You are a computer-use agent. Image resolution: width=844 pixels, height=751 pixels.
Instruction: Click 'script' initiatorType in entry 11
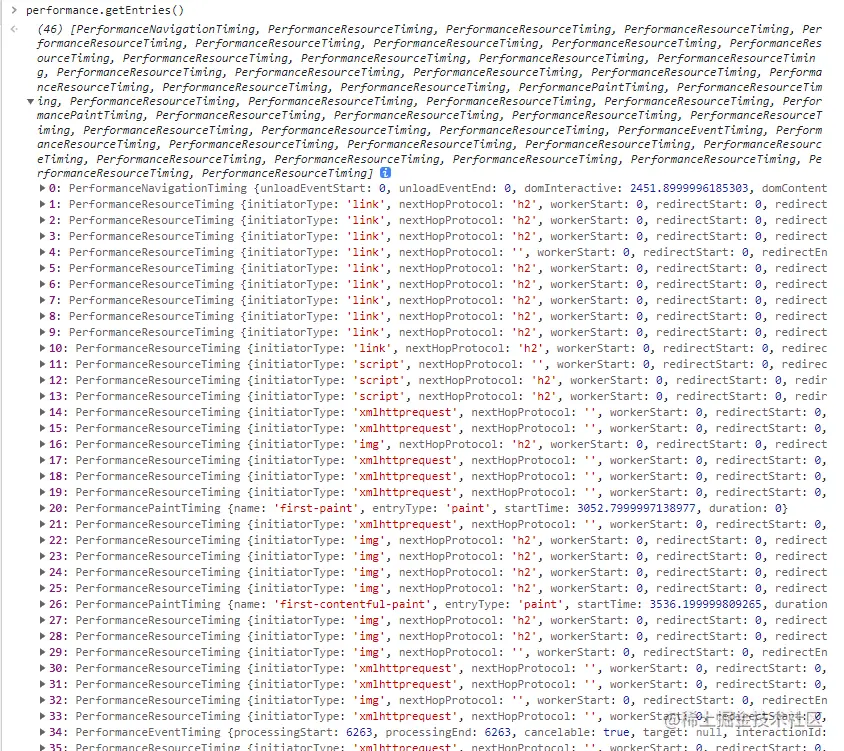(379, 364)
